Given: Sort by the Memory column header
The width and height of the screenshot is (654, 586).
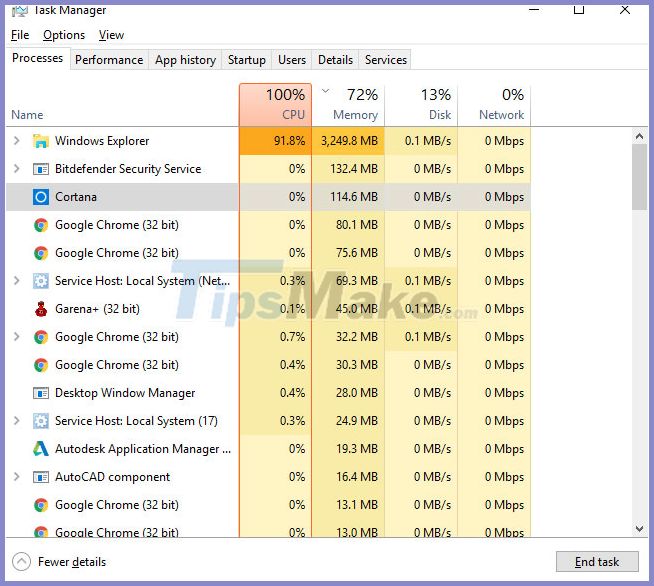Looking at the screenshot, I should click(x=348, y=105).
